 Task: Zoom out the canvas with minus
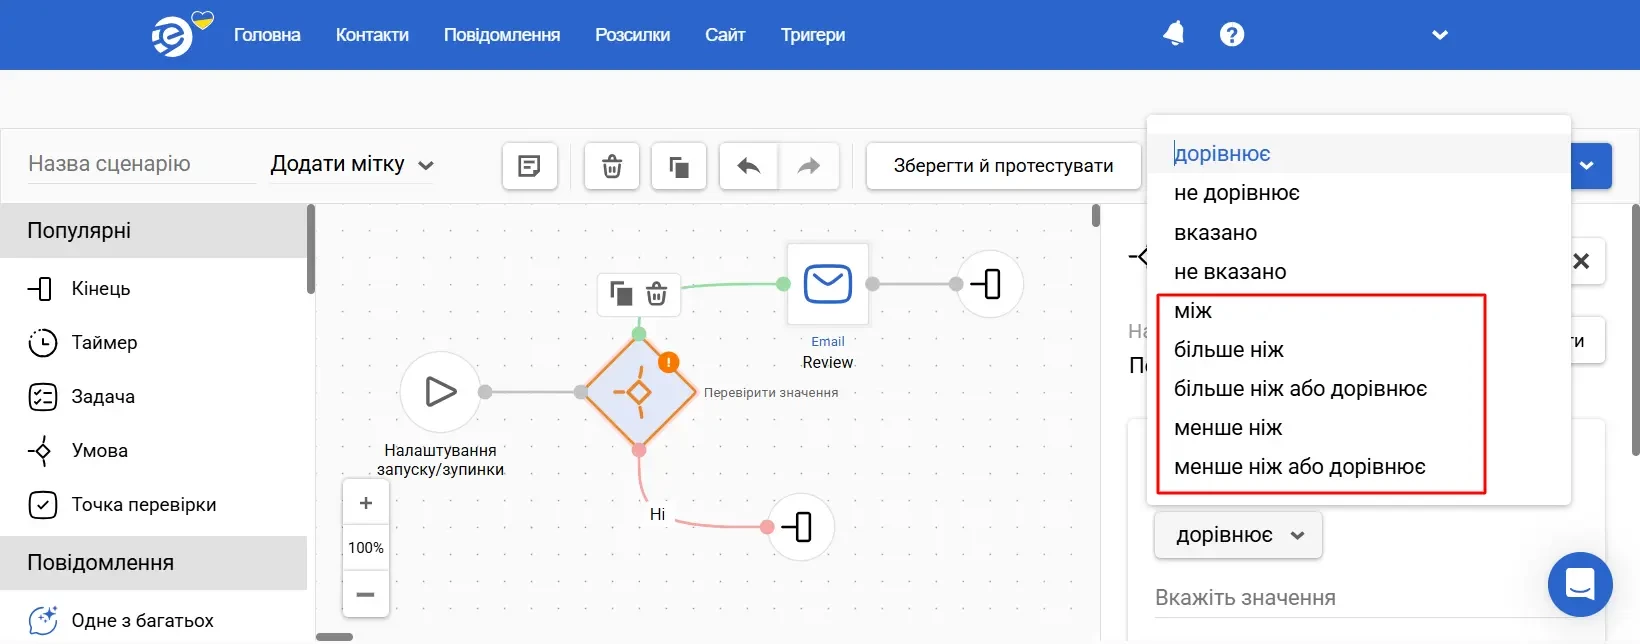[x=366, y=594]
